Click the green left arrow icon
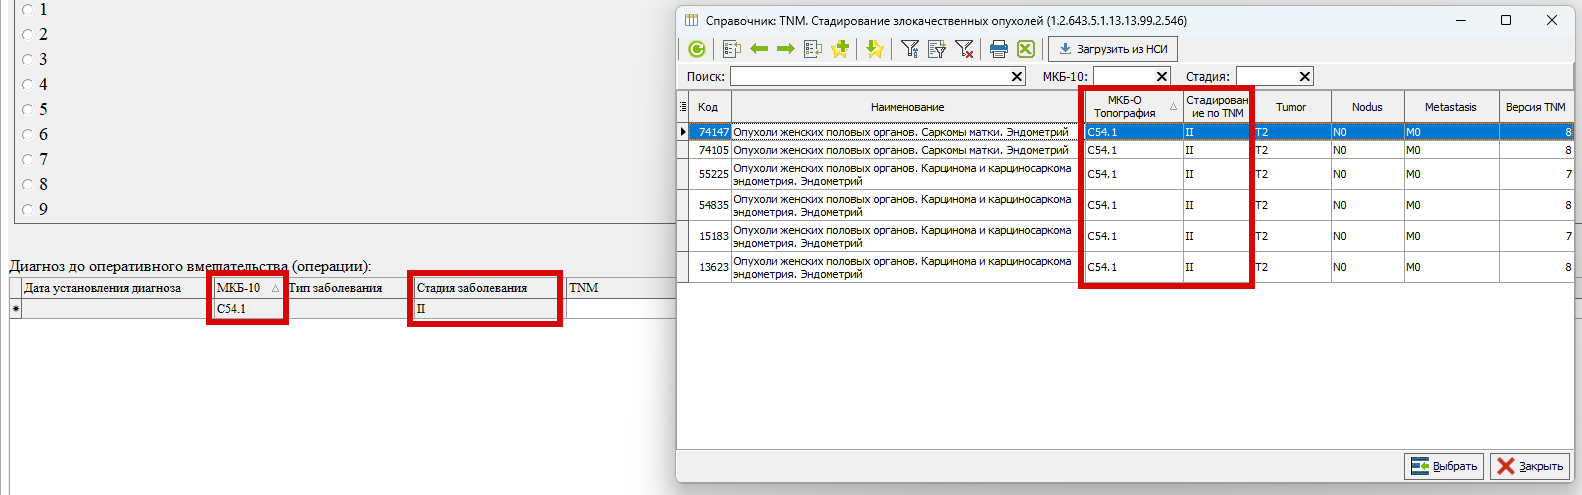 pyautogui.click(x=759, y=49)
